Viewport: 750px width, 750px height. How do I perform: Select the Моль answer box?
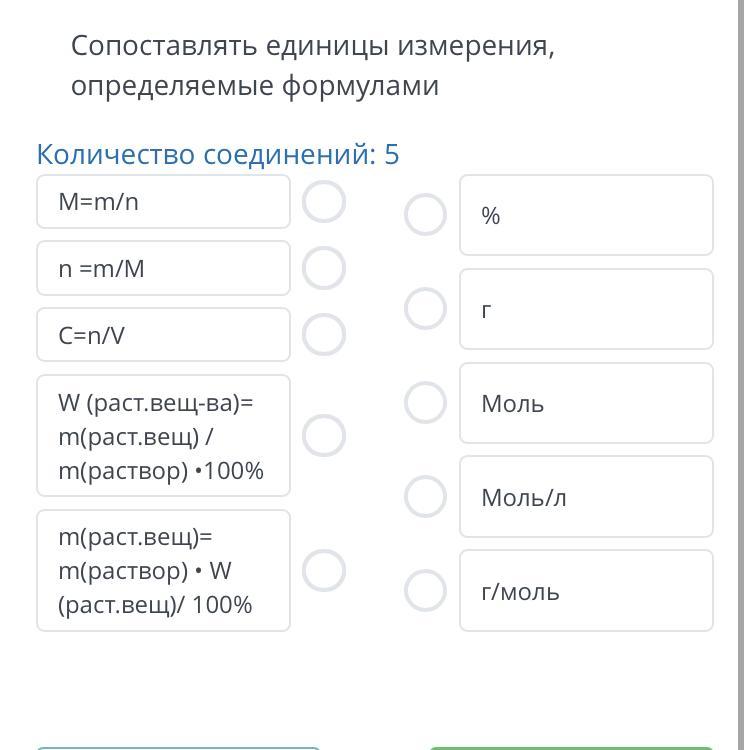[586, 403]
